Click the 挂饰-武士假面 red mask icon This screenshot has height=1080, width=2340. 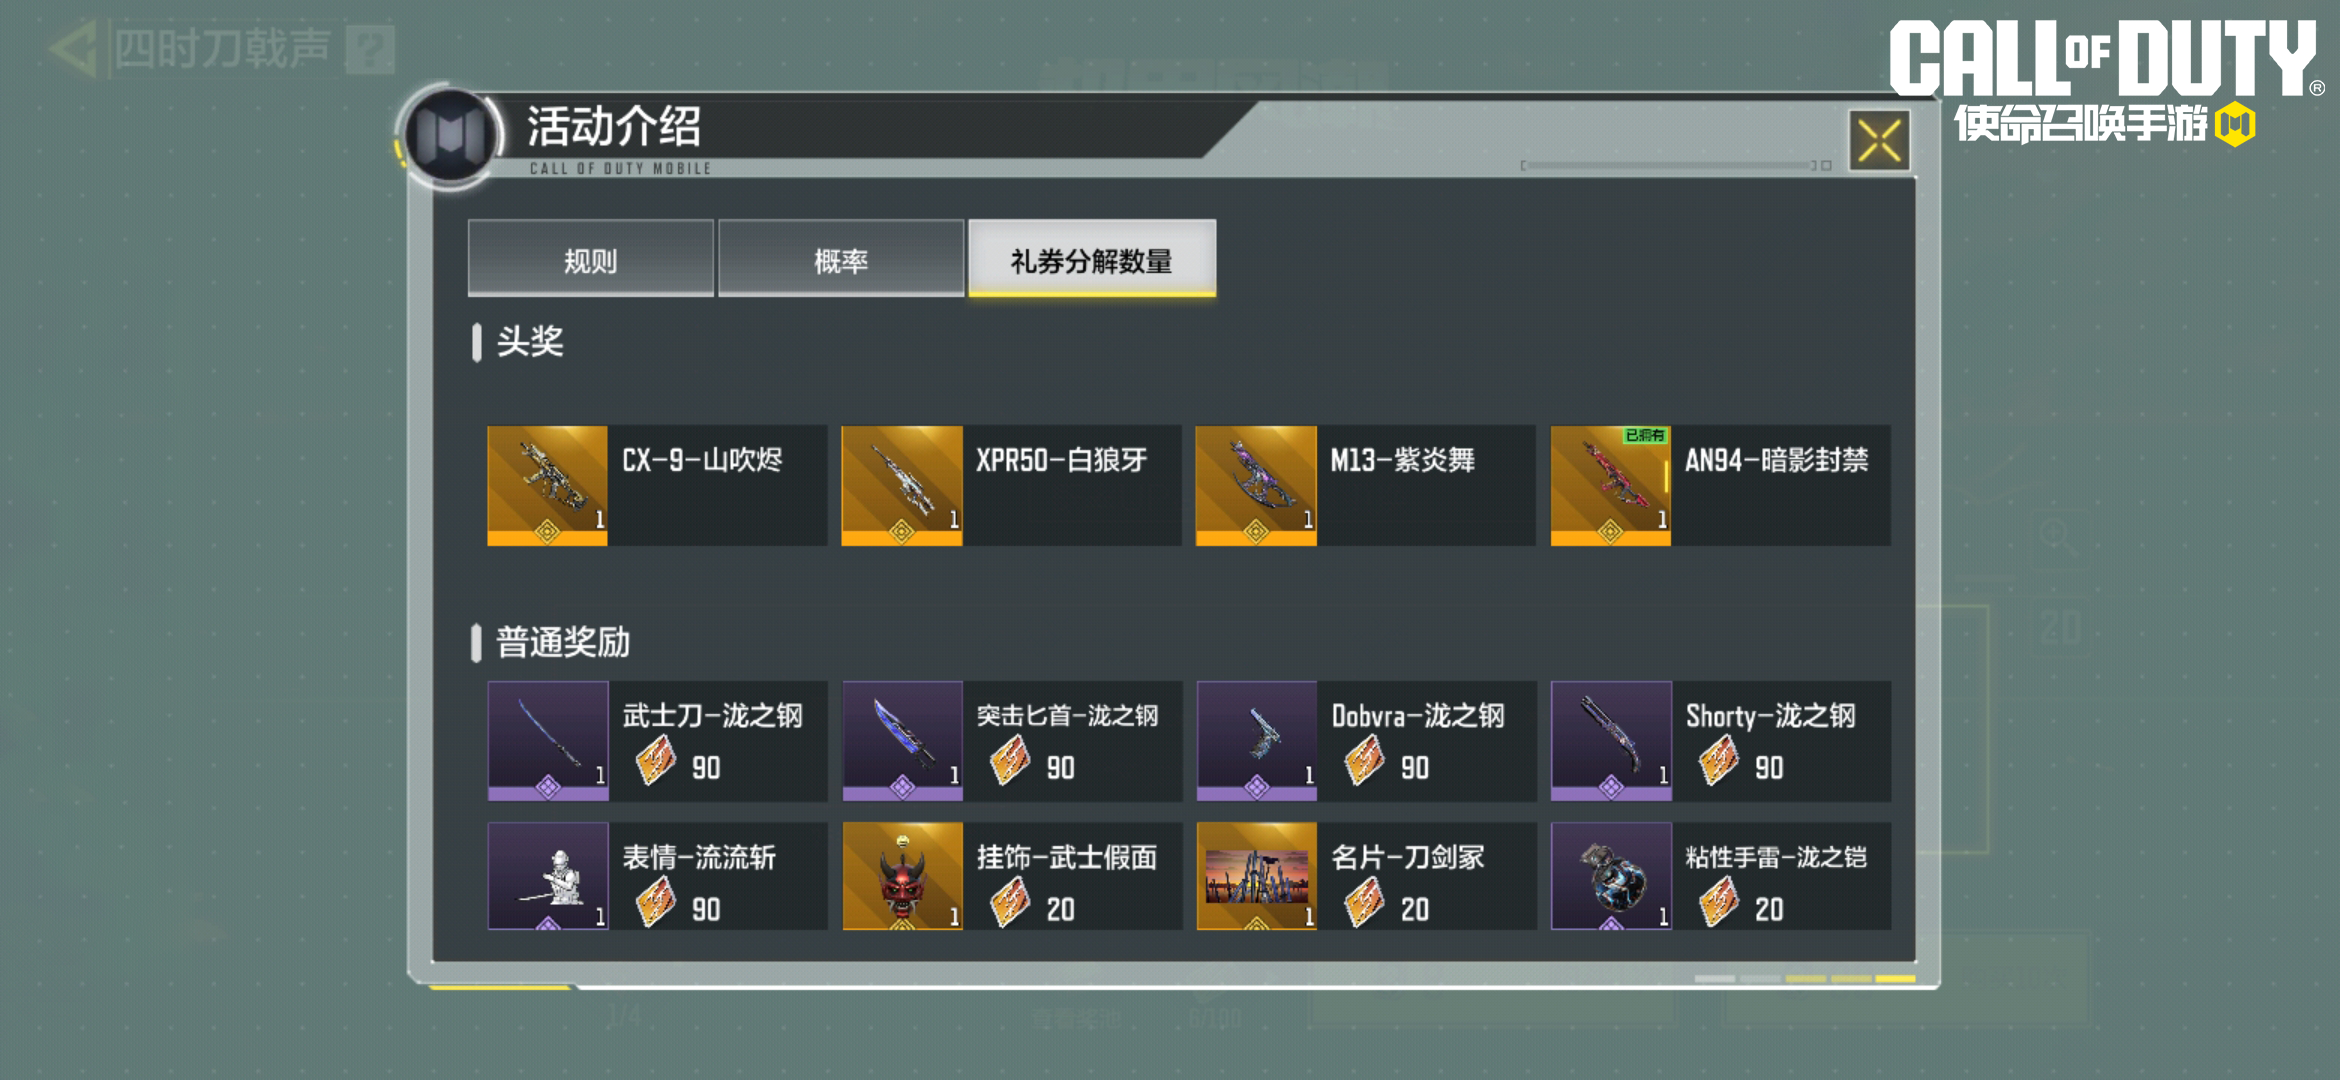tap(902, 876)
